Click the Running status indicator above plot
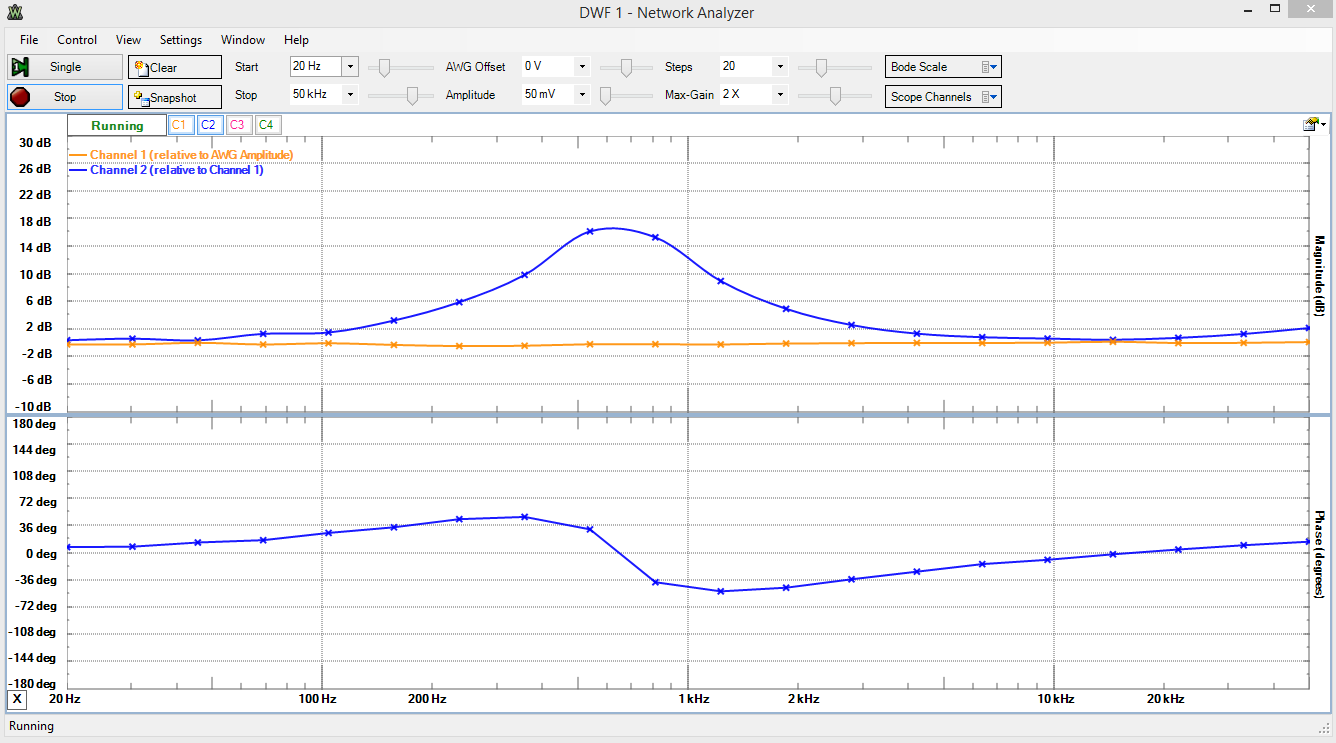This screenshot has height=743, width=1336. [117, 126]
